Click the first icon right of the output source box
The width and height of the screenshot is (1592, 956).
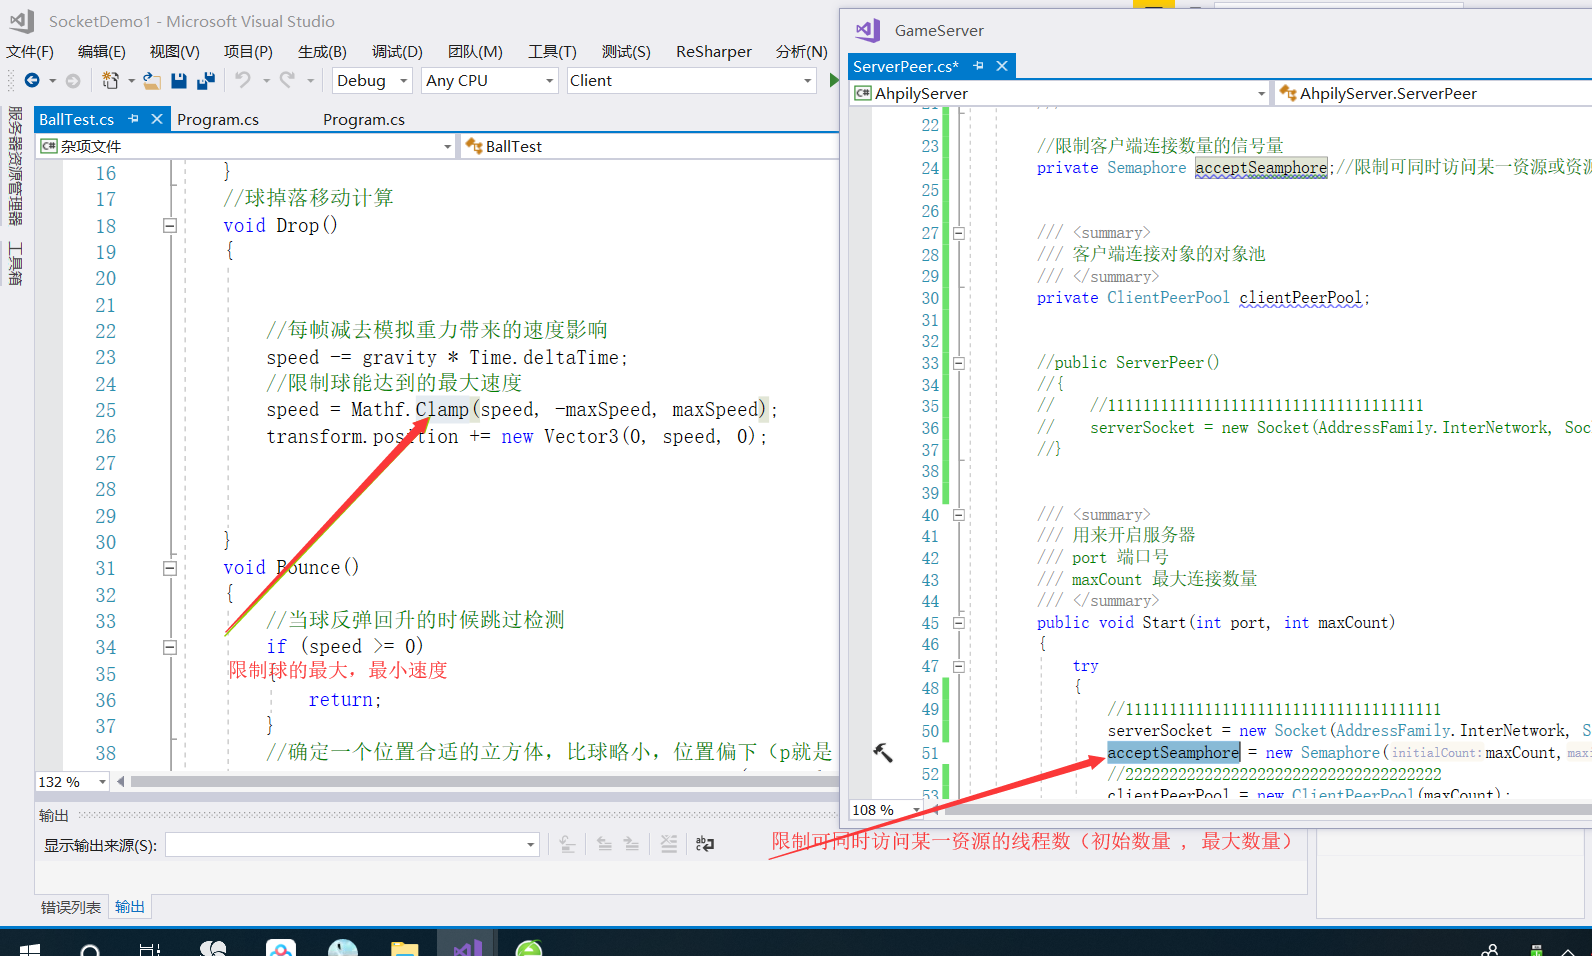(x=567, y=844)
